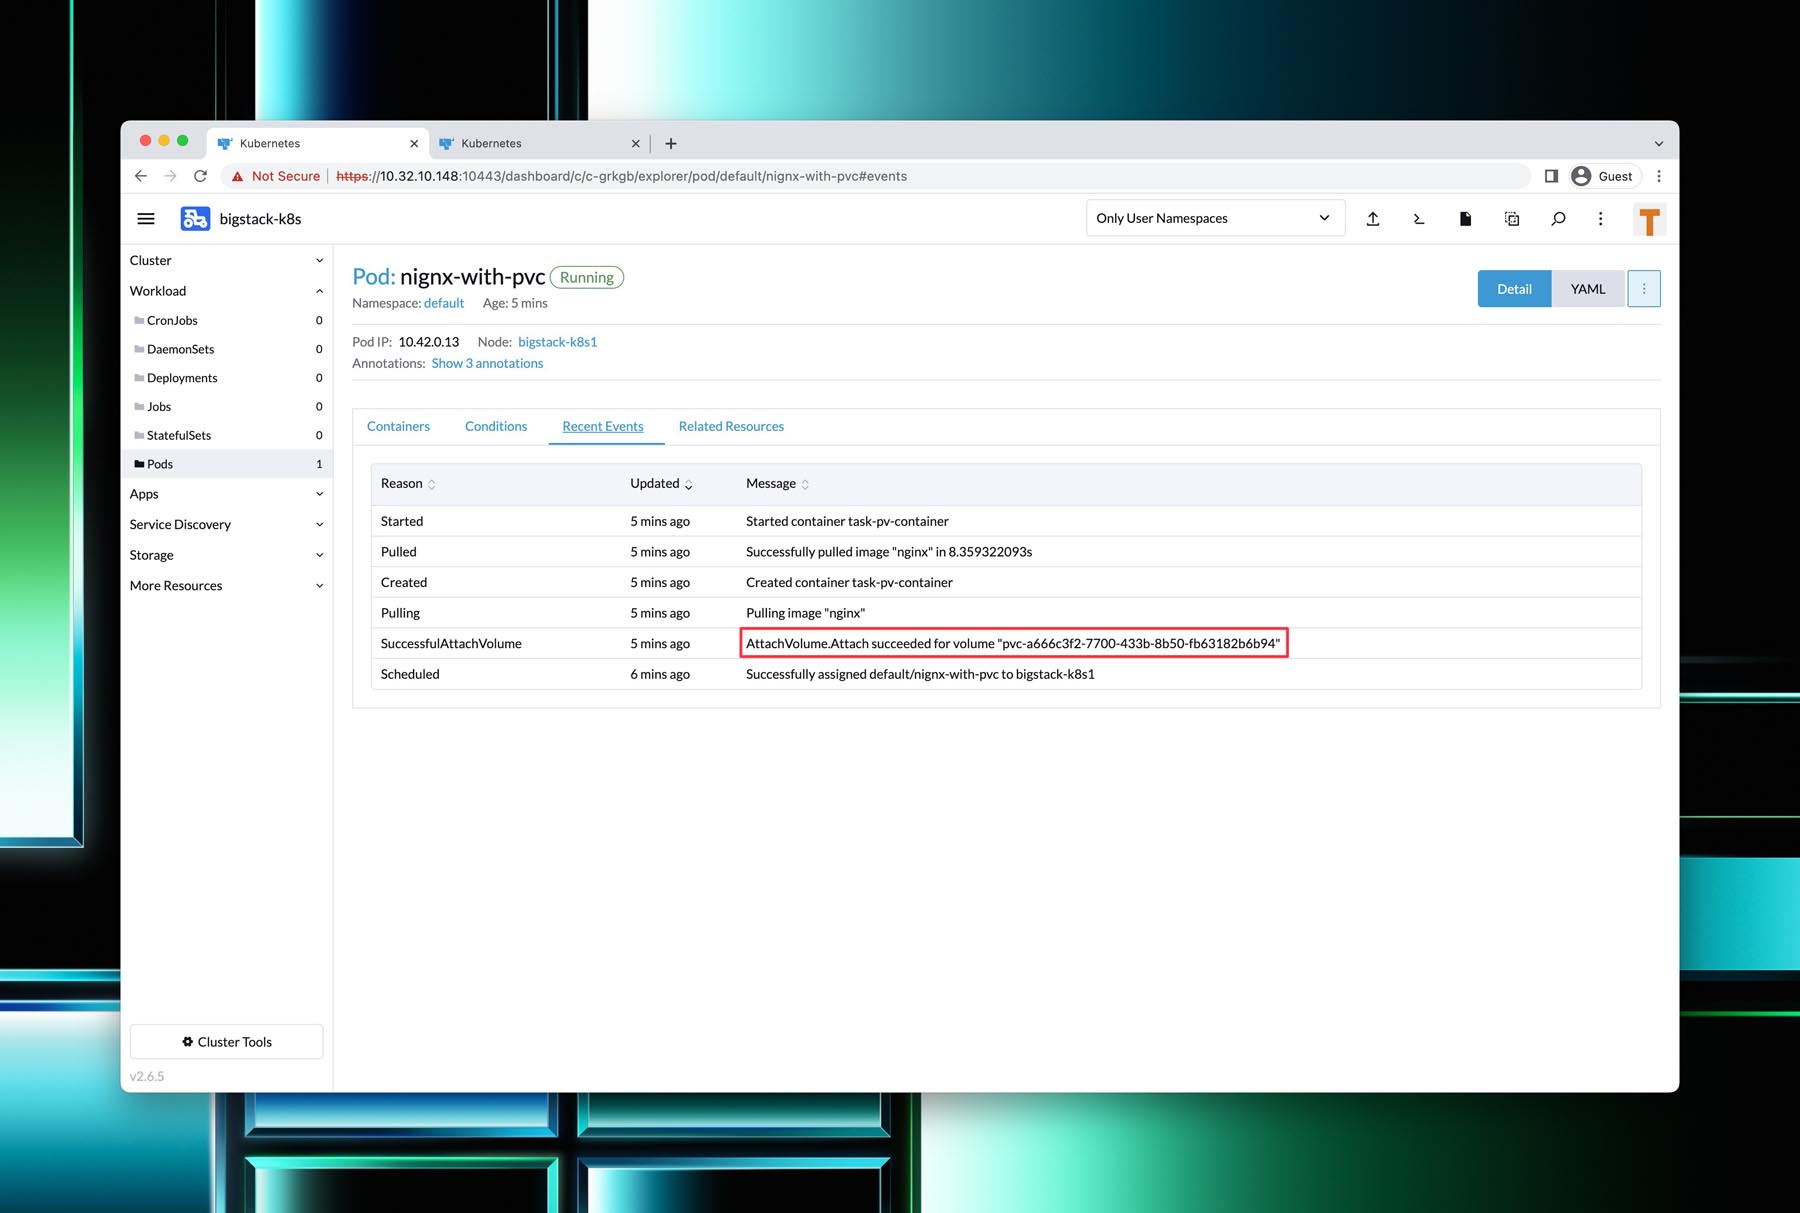Open DaemonSets in sidebar
This screenshot has width=1800, height=1213.
coord(226,350)
